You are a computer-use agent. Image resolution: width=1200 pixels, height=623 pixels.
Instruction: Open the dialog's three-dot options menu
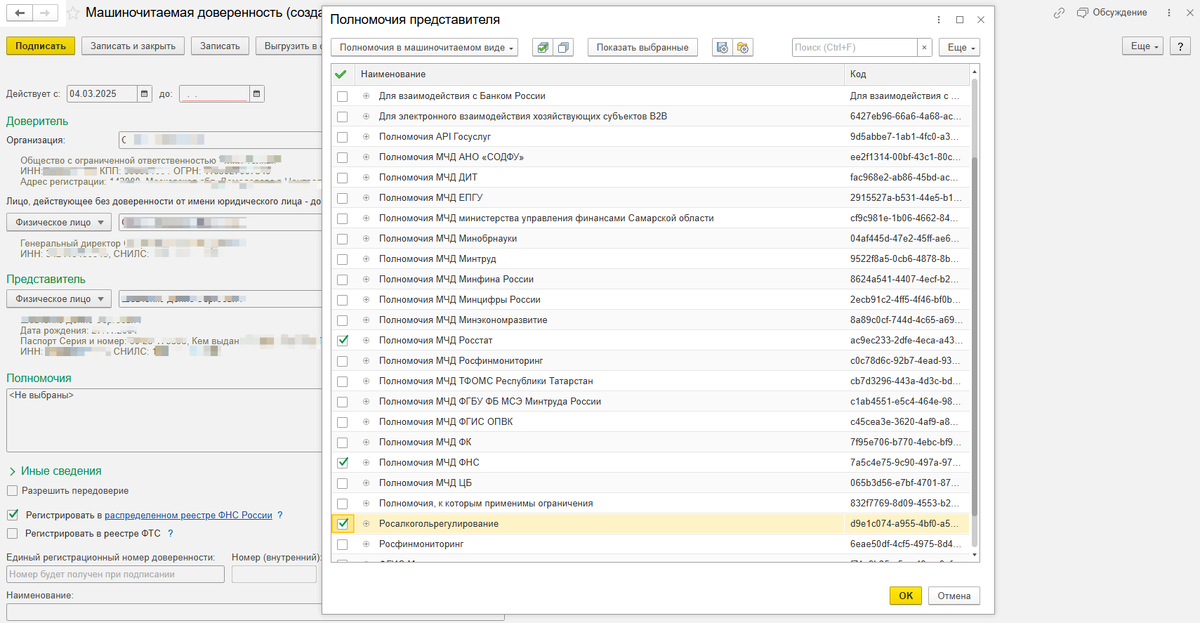coord(938,19)
